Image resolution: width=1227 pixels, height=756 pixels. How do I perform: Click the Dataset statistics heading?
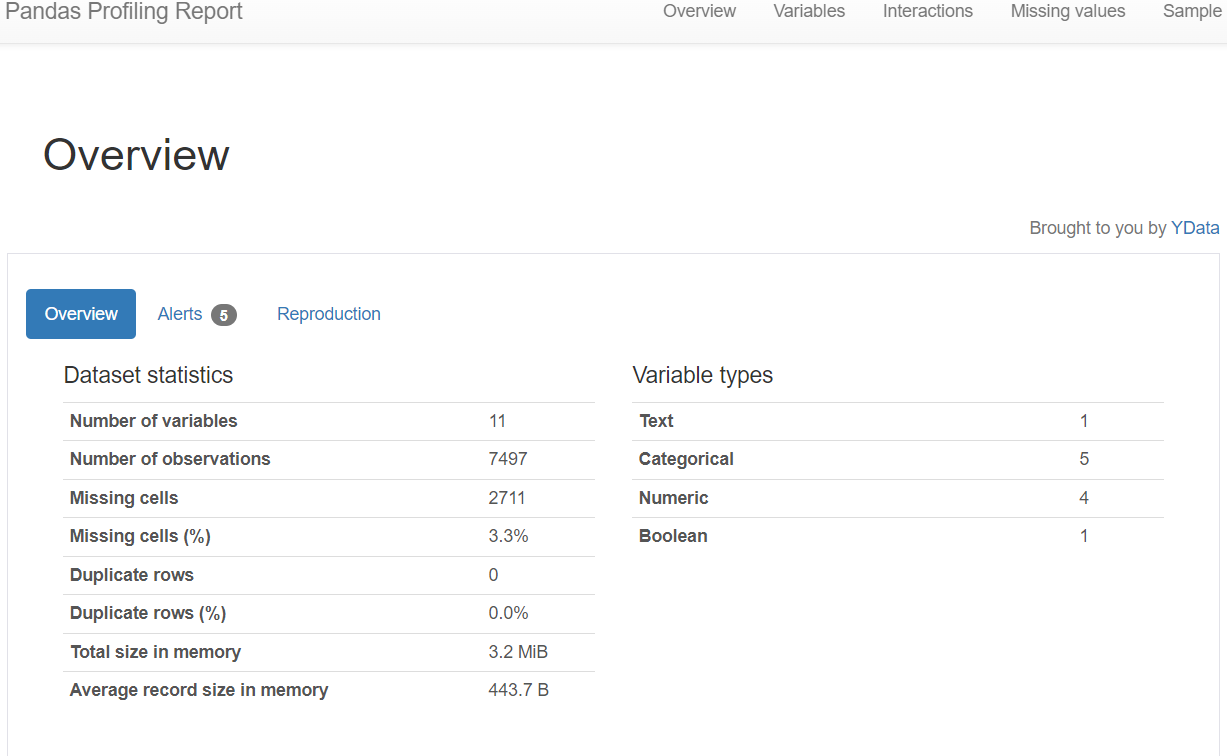148,375
